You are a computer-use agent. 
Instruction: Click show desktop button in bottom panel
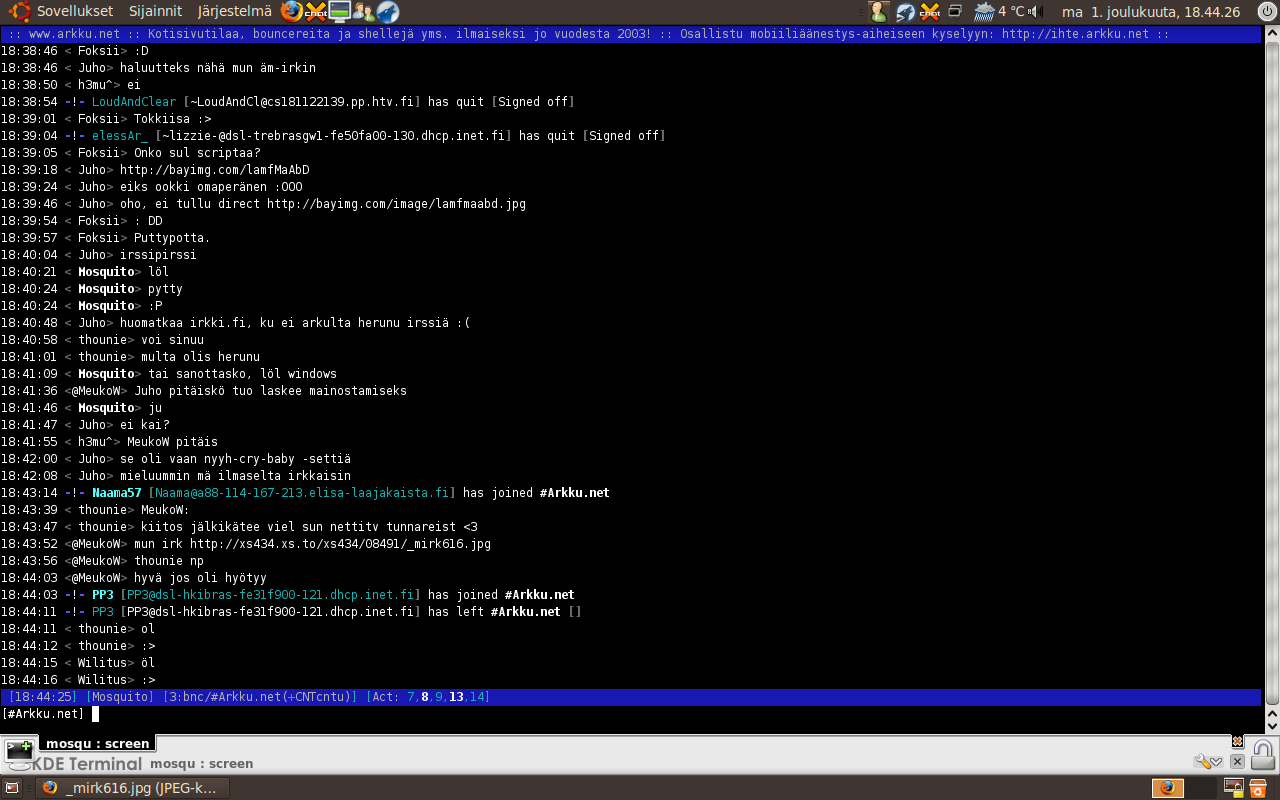click(12, 788)
